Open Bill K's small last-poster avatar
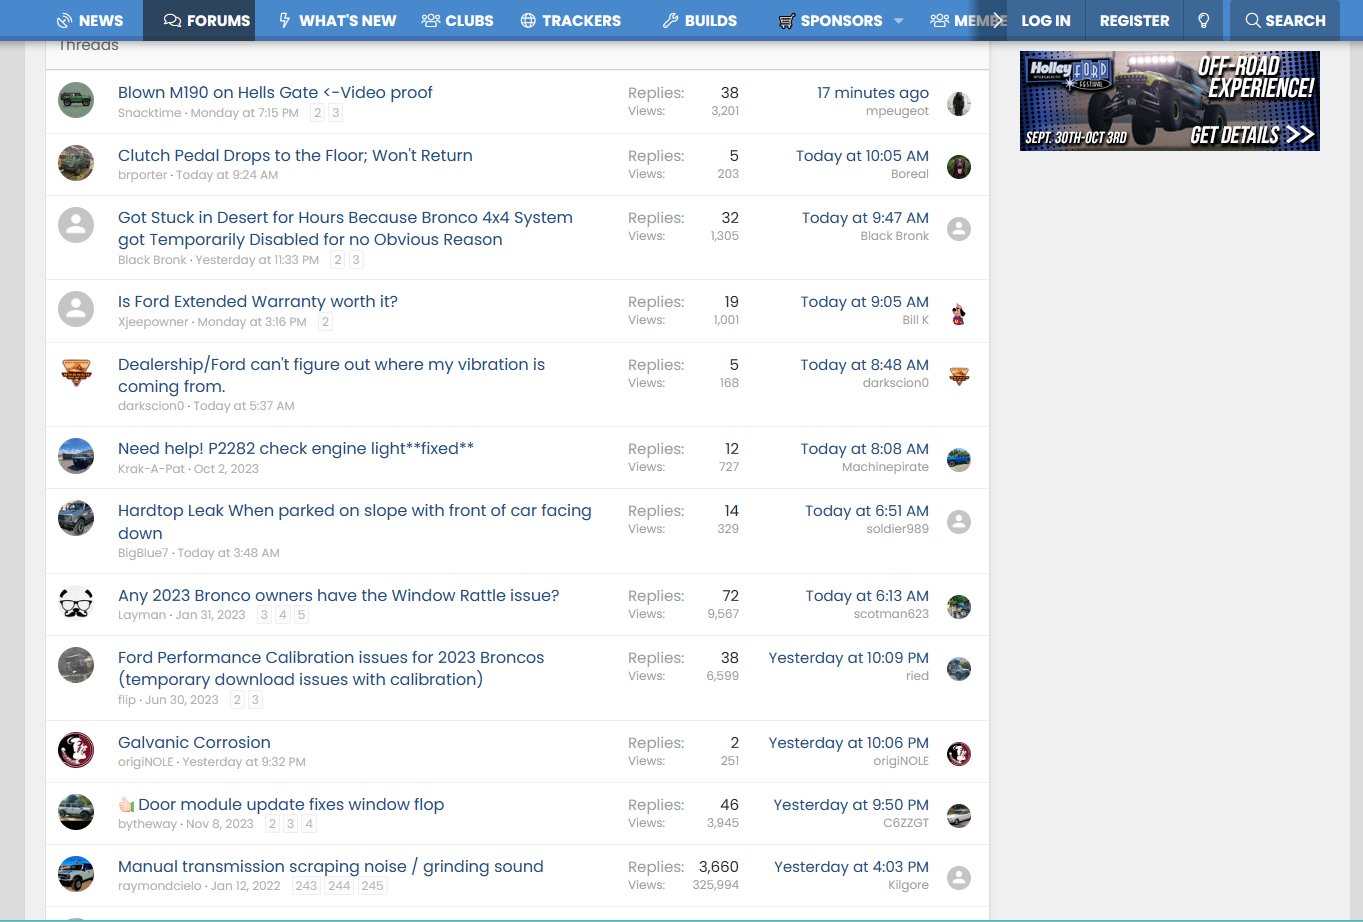Viewport: 1363px width, 922px height. [x=959, y=313]
